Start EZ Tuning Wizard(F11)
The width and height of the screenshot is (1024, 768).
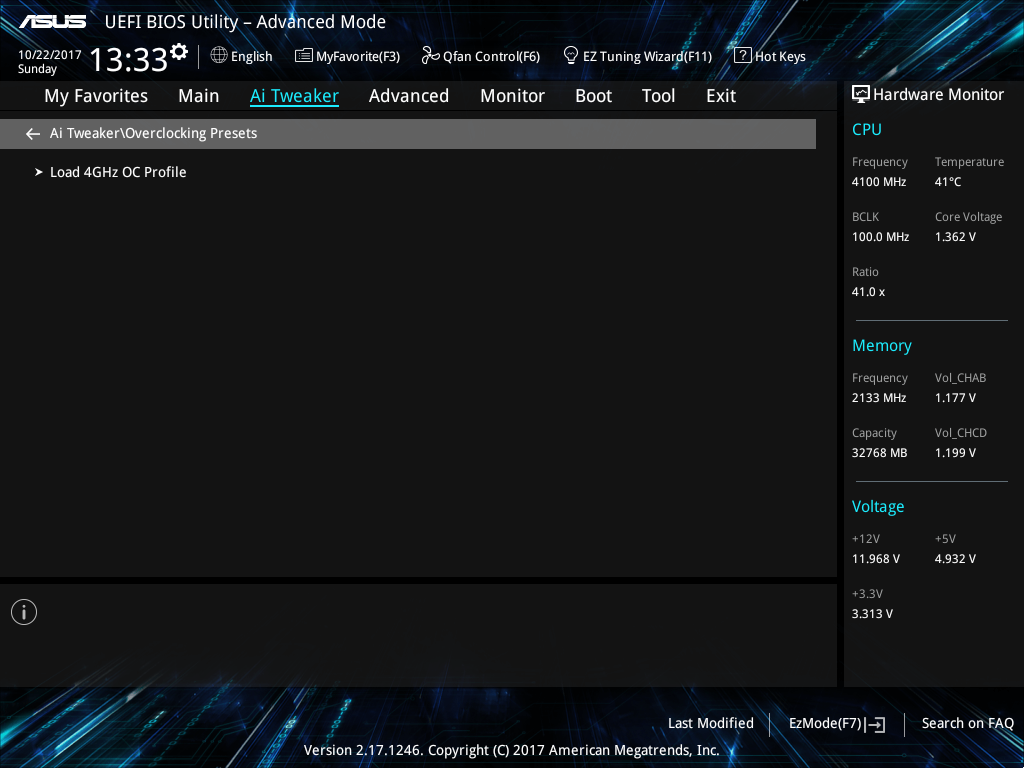pyautogui.click(x=647, y=57)
